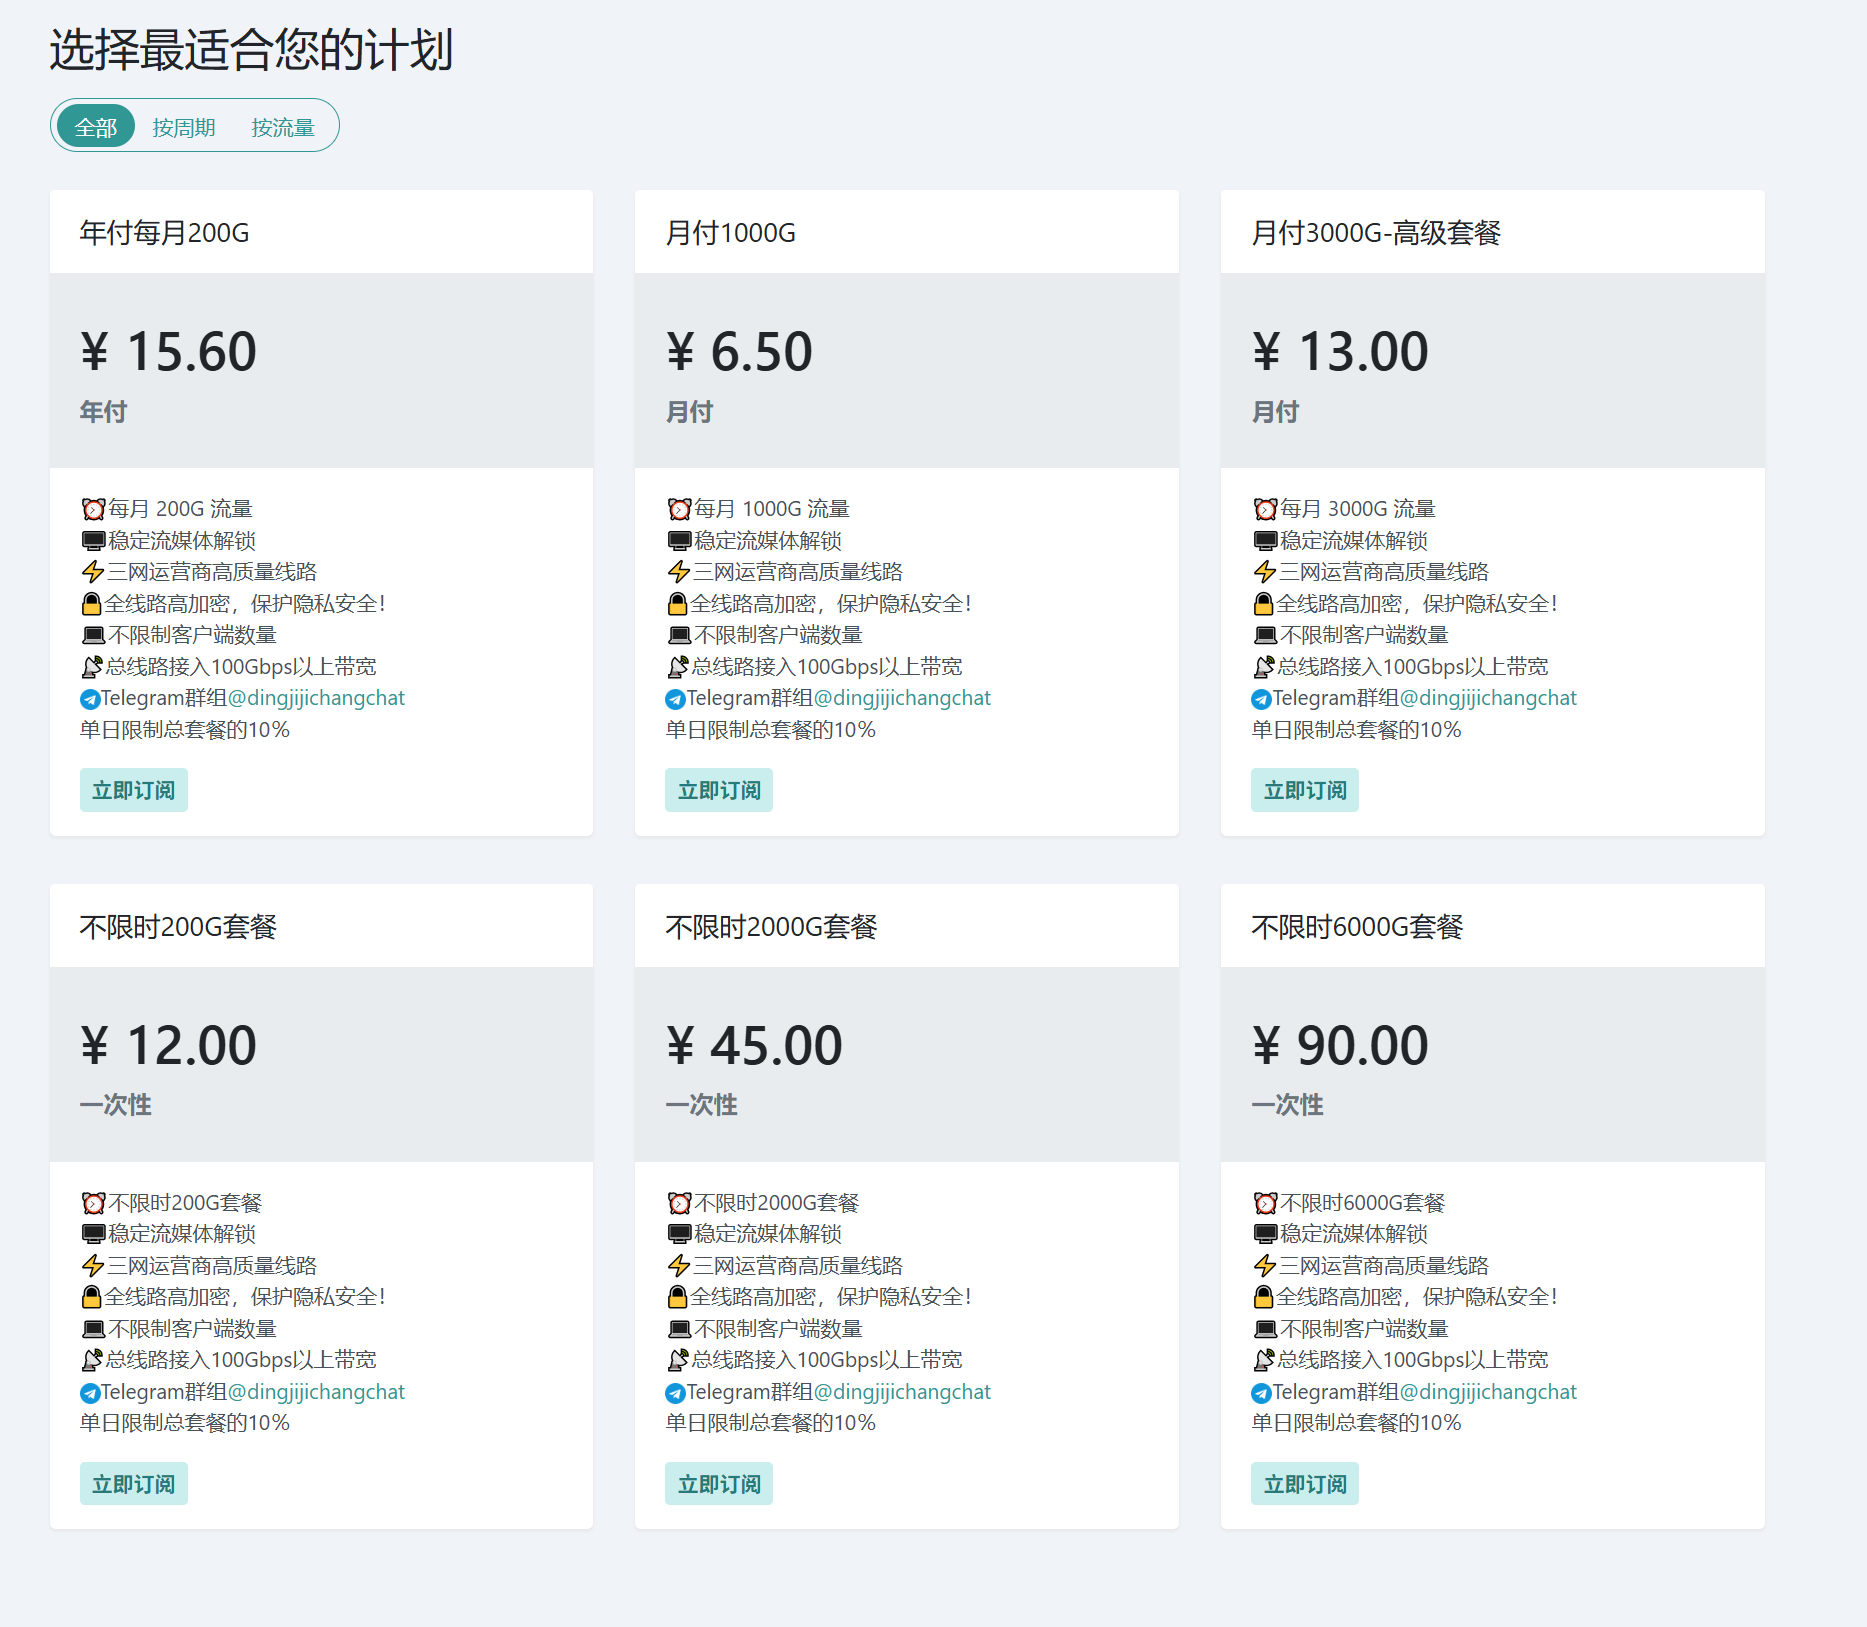The image size is (1867, 1627).
Task: Click the lock icon in 月付3000G-高级套餐 card
Action: (x=1263, y=604)
